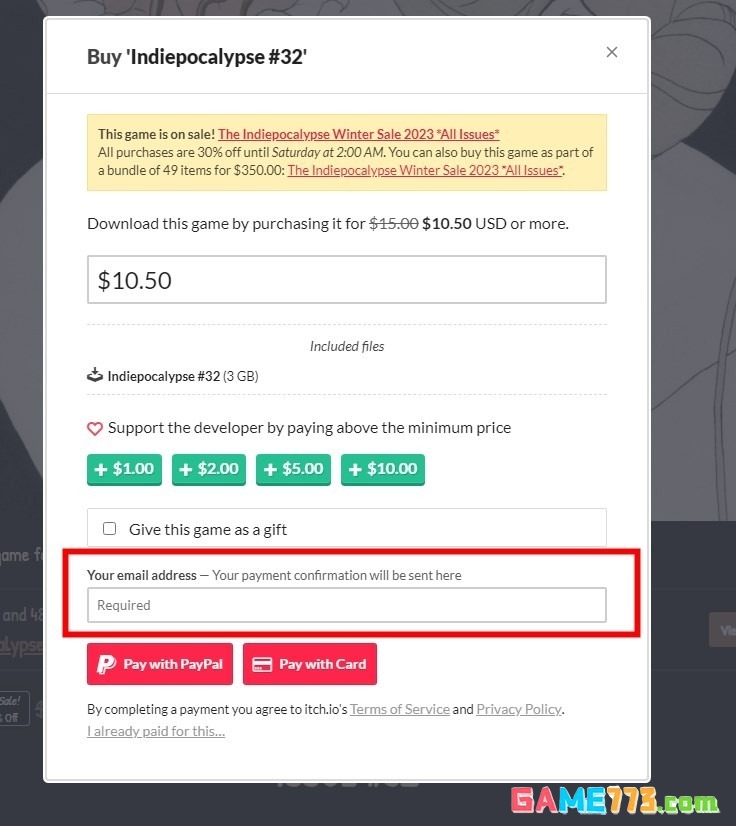Focus the email address input field
736x826 pixels.
346,605
